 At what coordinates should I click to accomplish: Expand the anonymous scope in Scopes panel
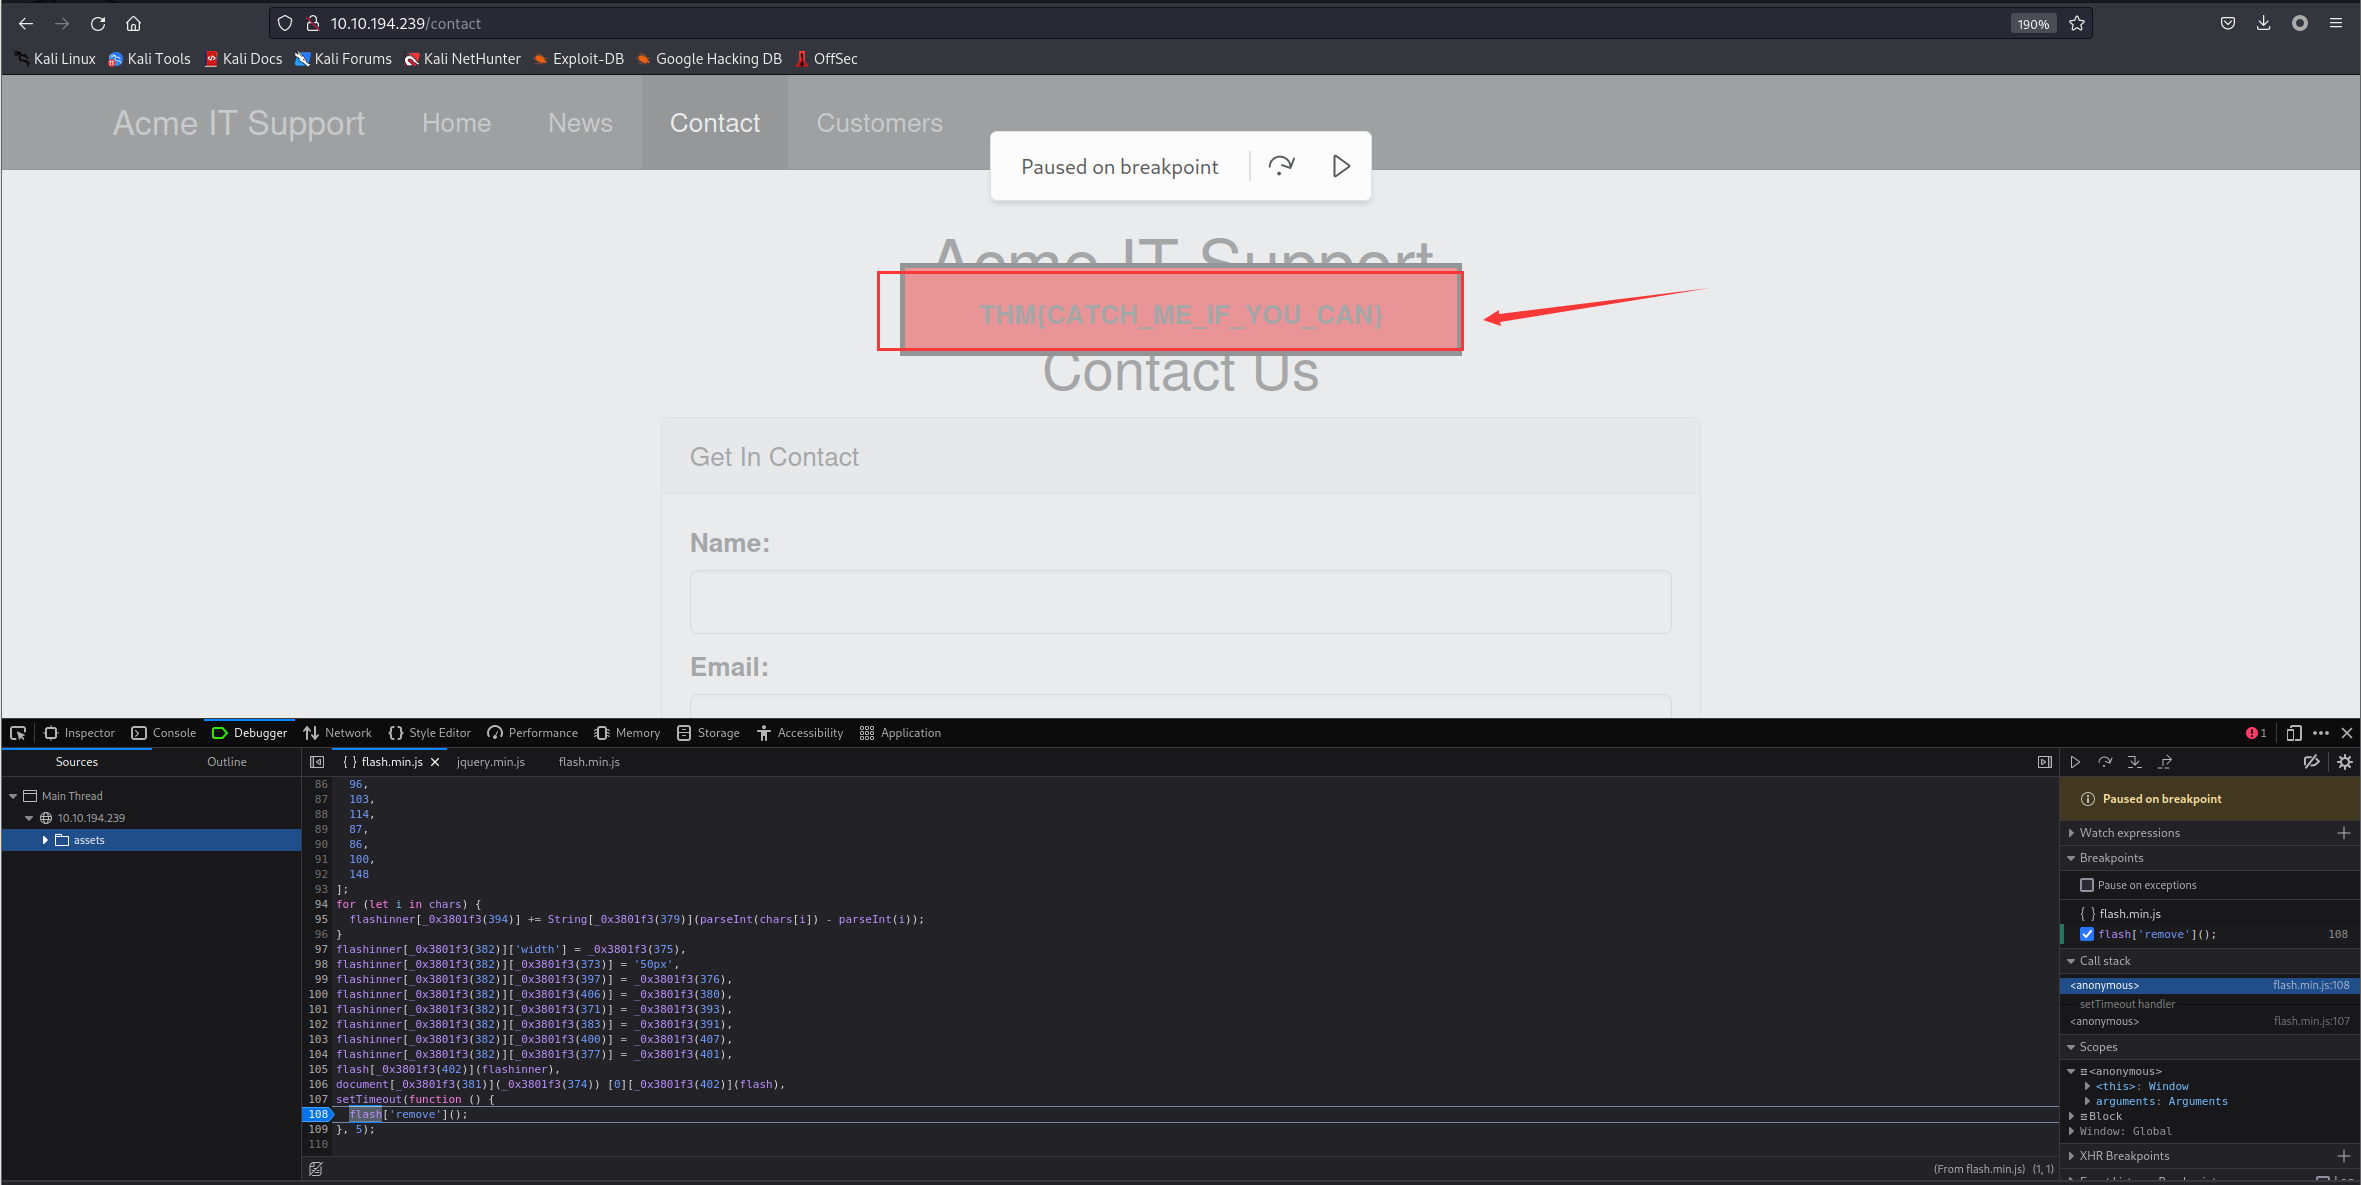(x=2079, y=1072)
